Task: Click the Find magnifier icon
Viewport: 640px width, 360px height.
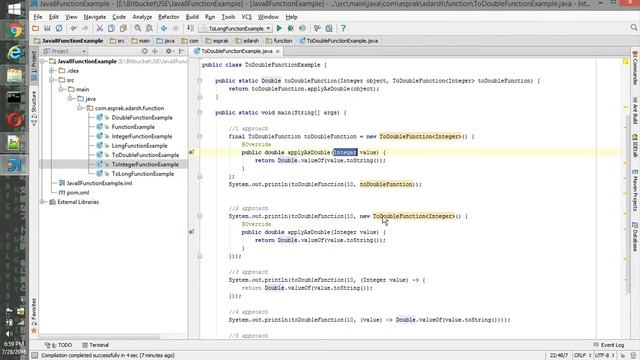Action: 138,29
